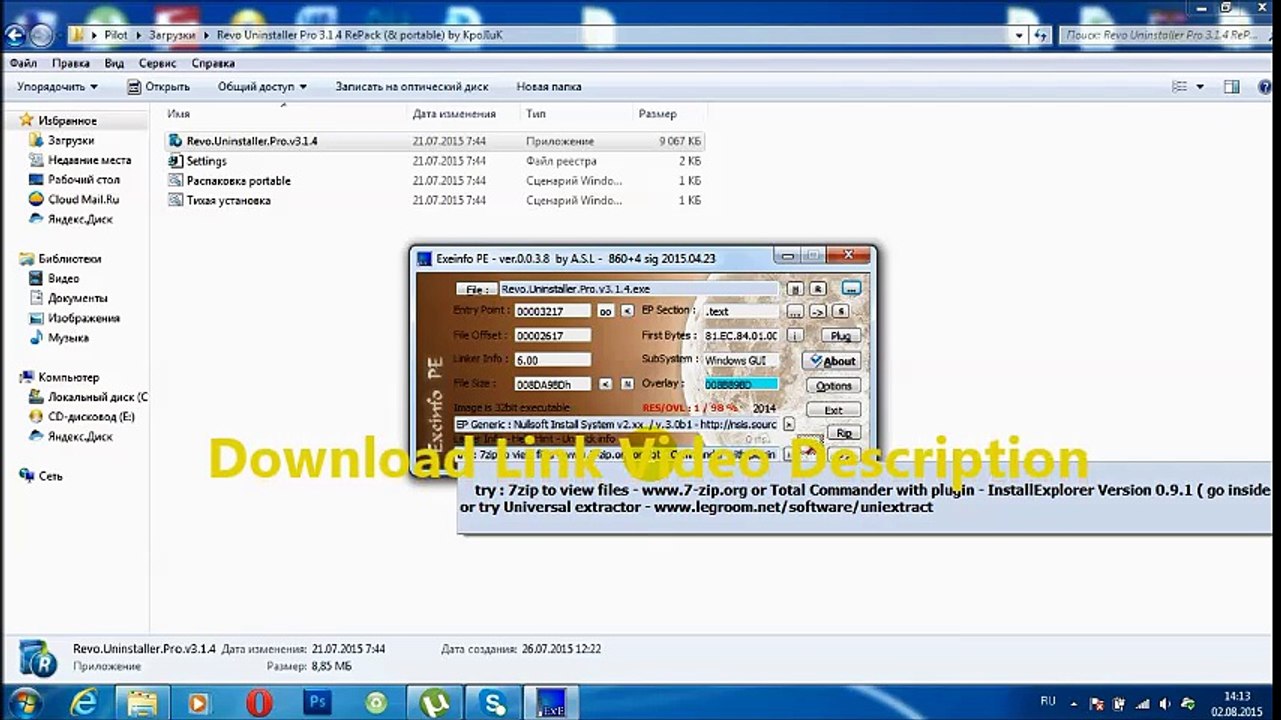1281x720 pixels.
Task: Expand the breadcrumb arrow after Загрузки
Action: tap(206, 34)
